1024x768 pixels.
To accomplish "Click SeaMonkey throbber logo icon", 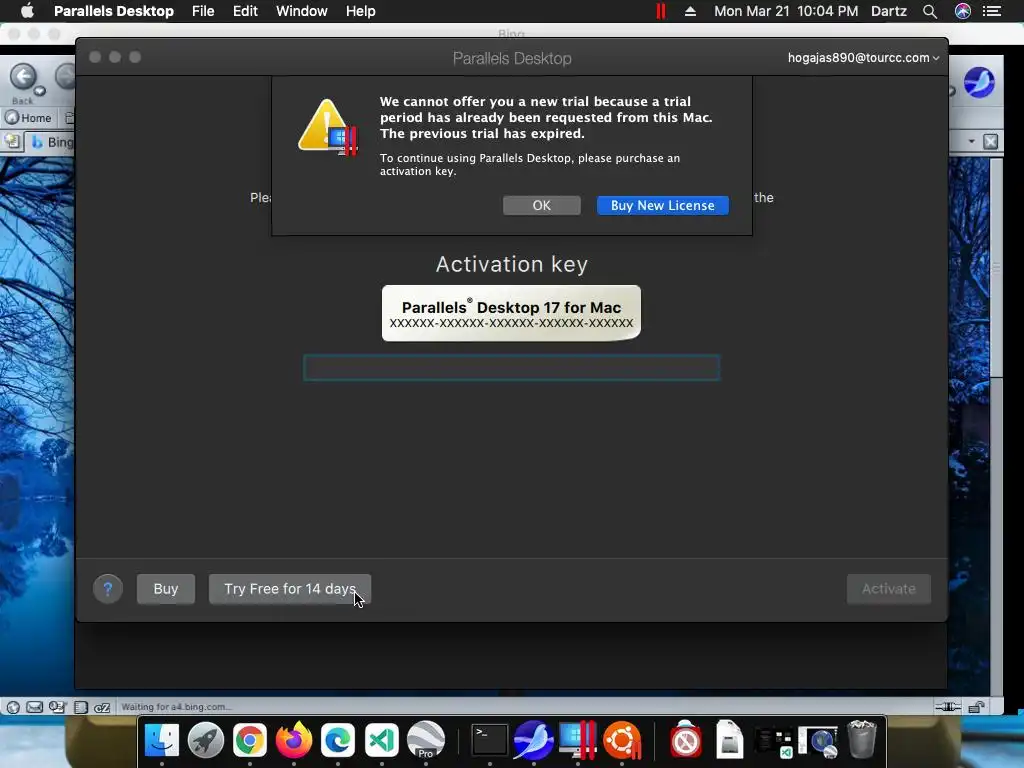I will [979, 83].
